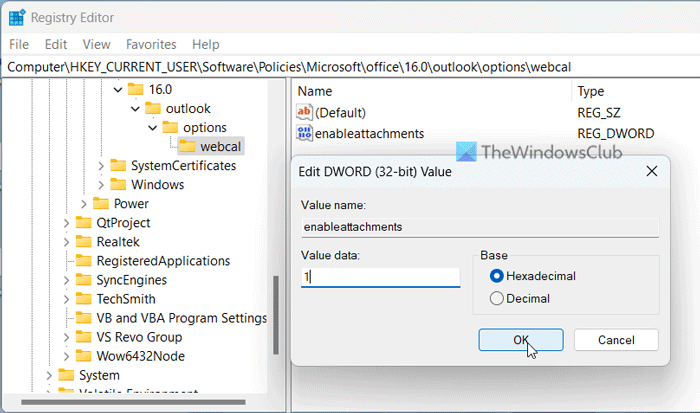The image size is (700, 413).
Task: Open the Help menu
Action: 205,44
